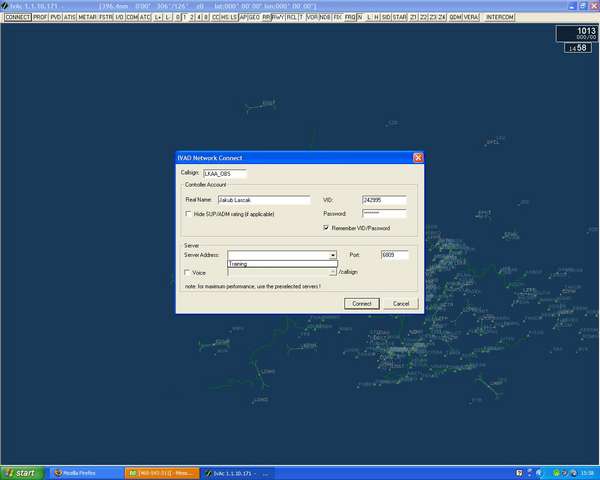Image resolution: width=600 pixels, height=480 pixels.
Task: Click the Z1 toolbar button
Action: (413, 17)
